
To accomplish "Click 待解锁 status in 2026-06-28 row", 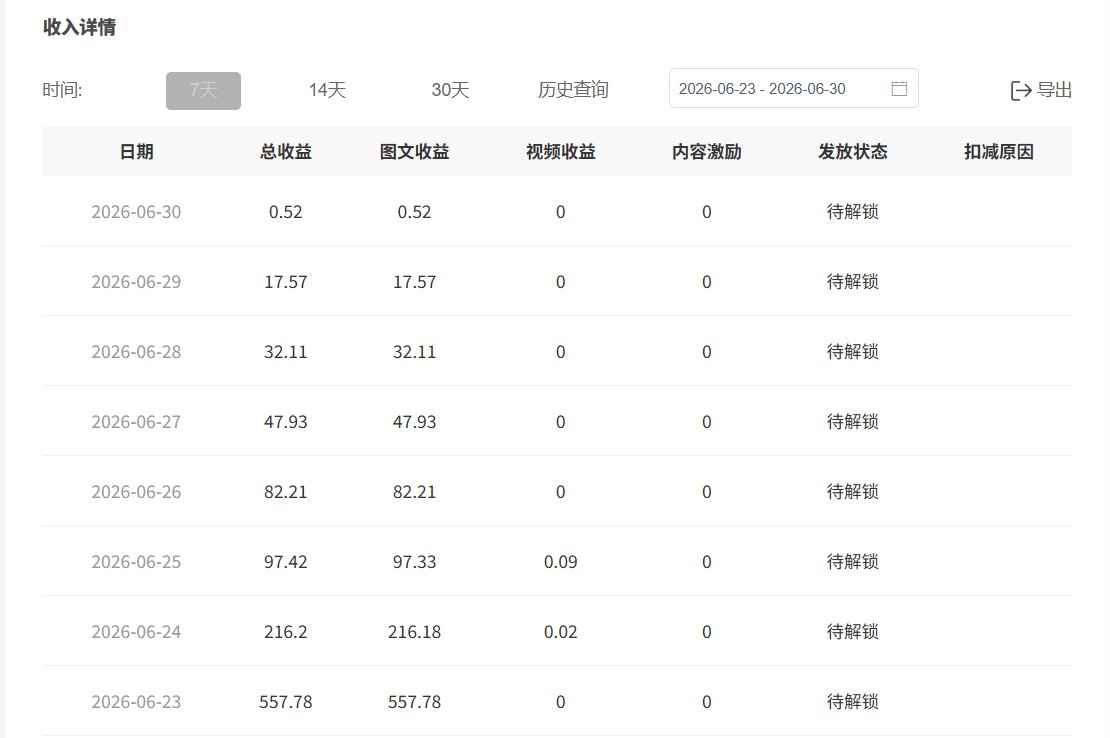I will coord(853,352).
